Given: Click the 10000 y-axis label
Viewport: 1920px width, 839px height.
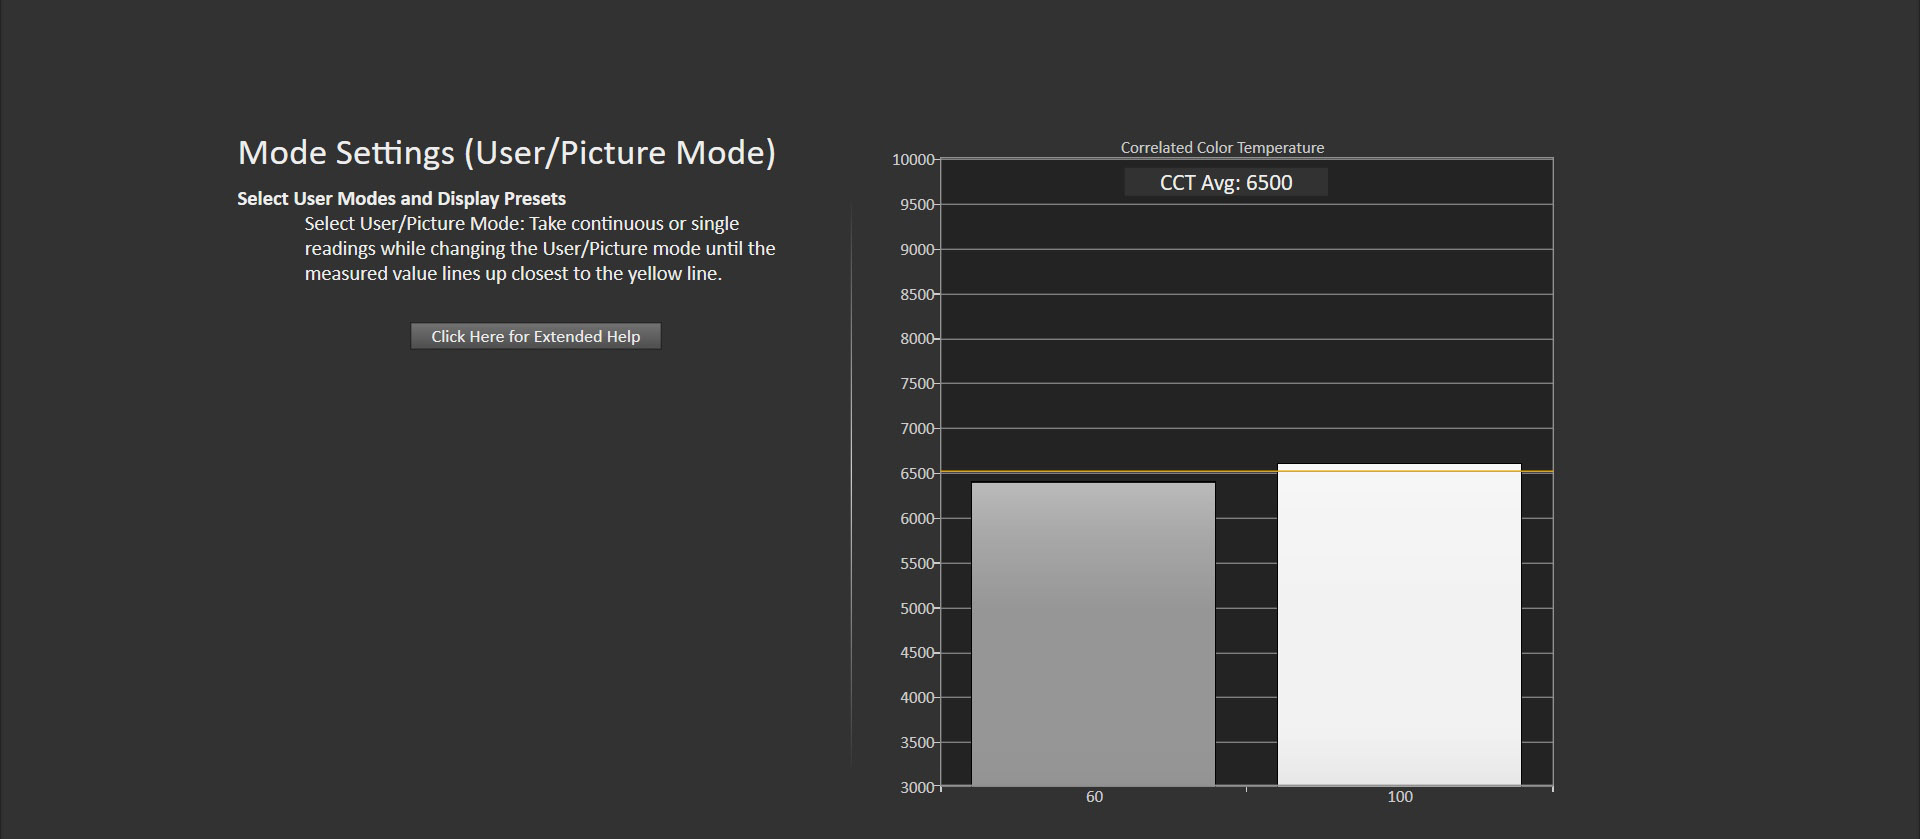Looking at the screenshot, I should (x=913, y=160).
